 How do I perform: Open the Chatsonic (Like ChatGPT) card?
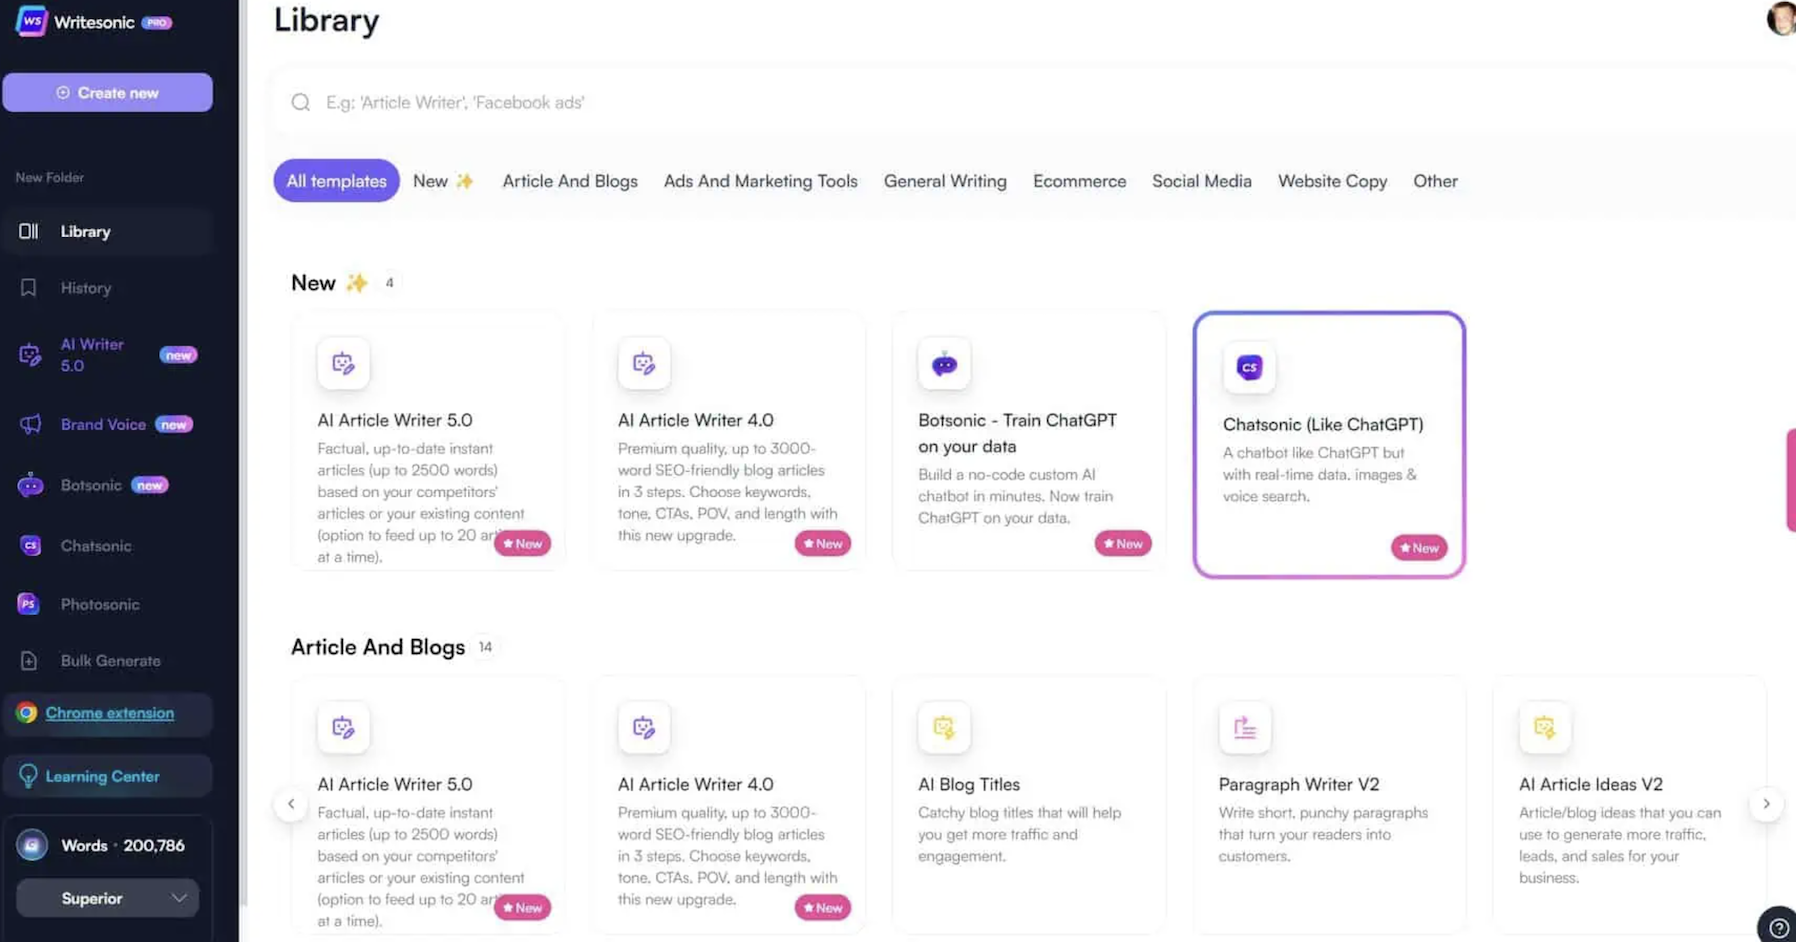tap(1328, 445)
